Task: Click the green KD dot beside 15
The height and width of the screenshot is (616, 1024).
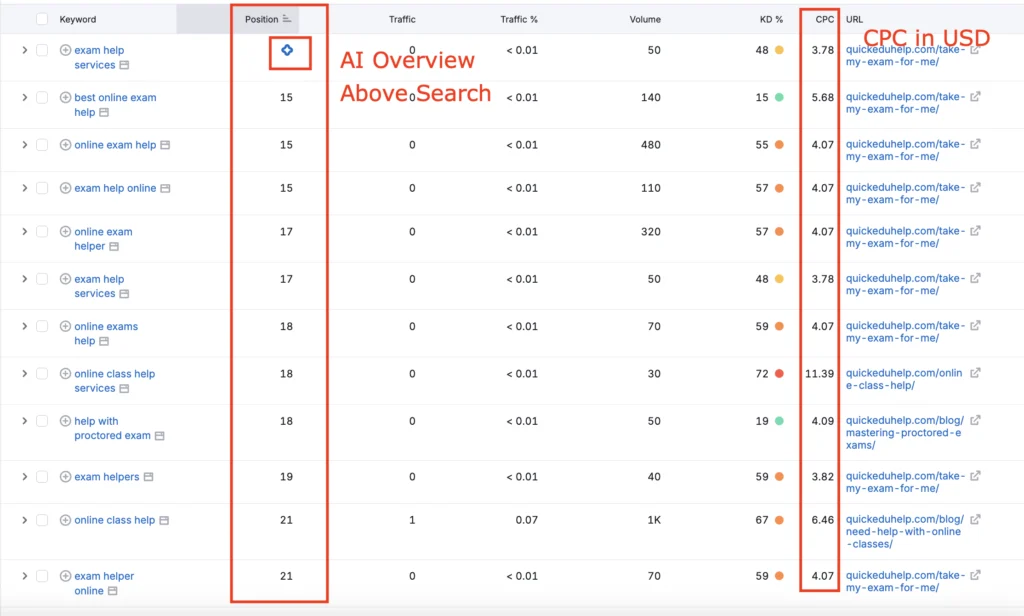Action: pos(779,97)
